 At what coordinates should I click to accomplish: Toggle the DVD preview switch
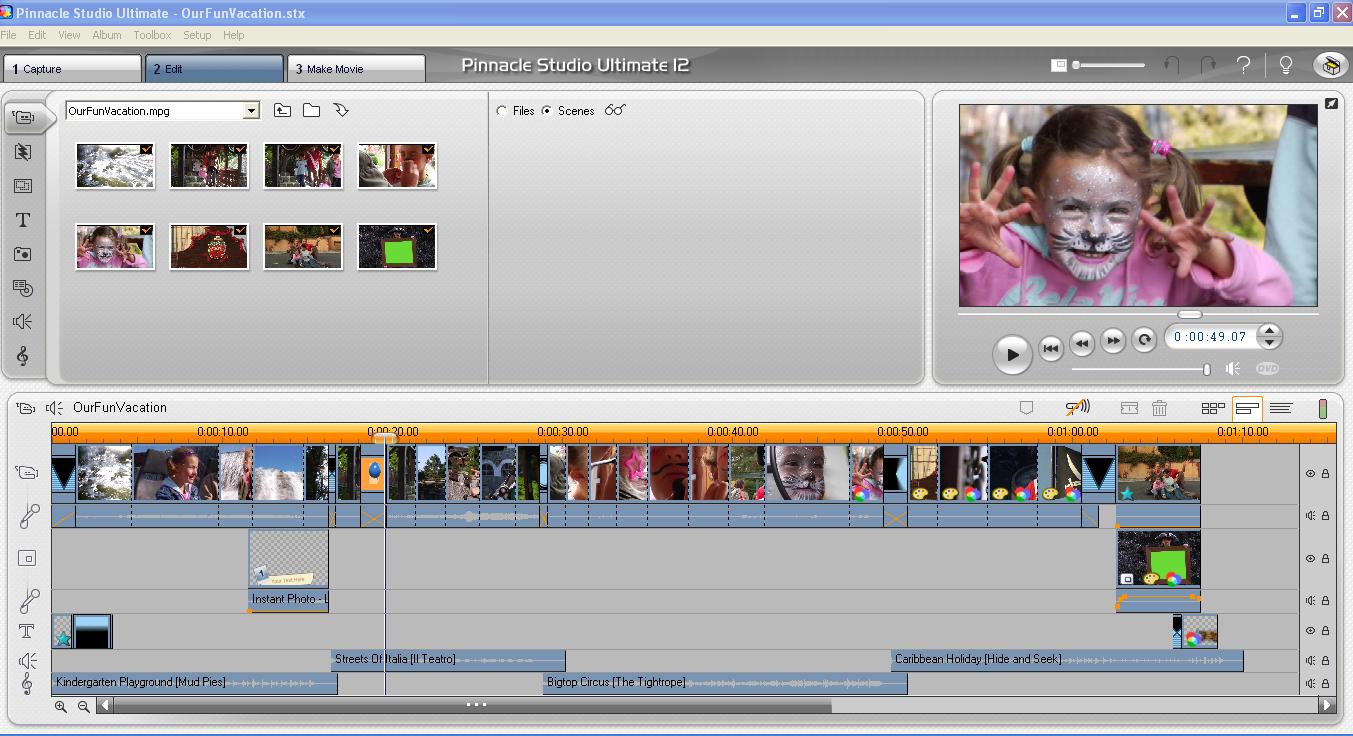[1267, 369]
